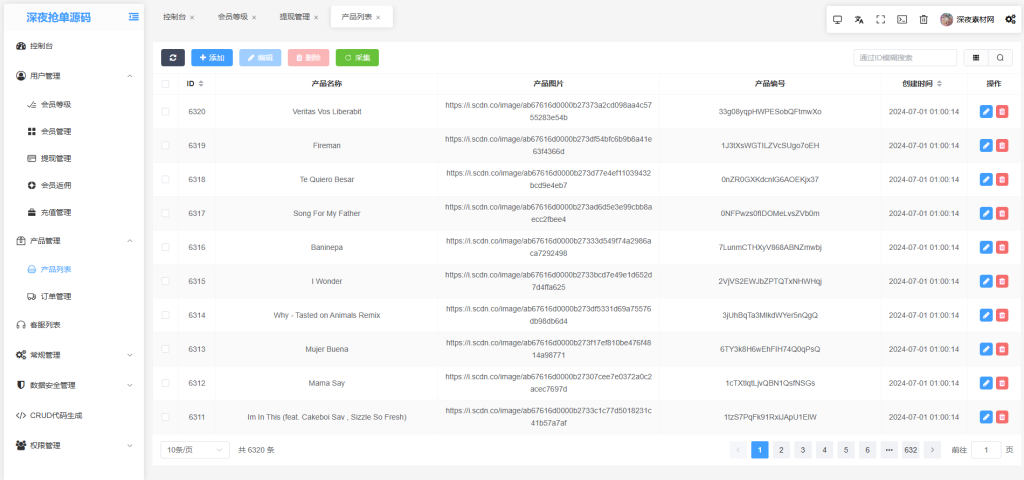Focus the 通过ID模糊搜索 search field
Screen dimensions: 1024x480
(898, 58)
